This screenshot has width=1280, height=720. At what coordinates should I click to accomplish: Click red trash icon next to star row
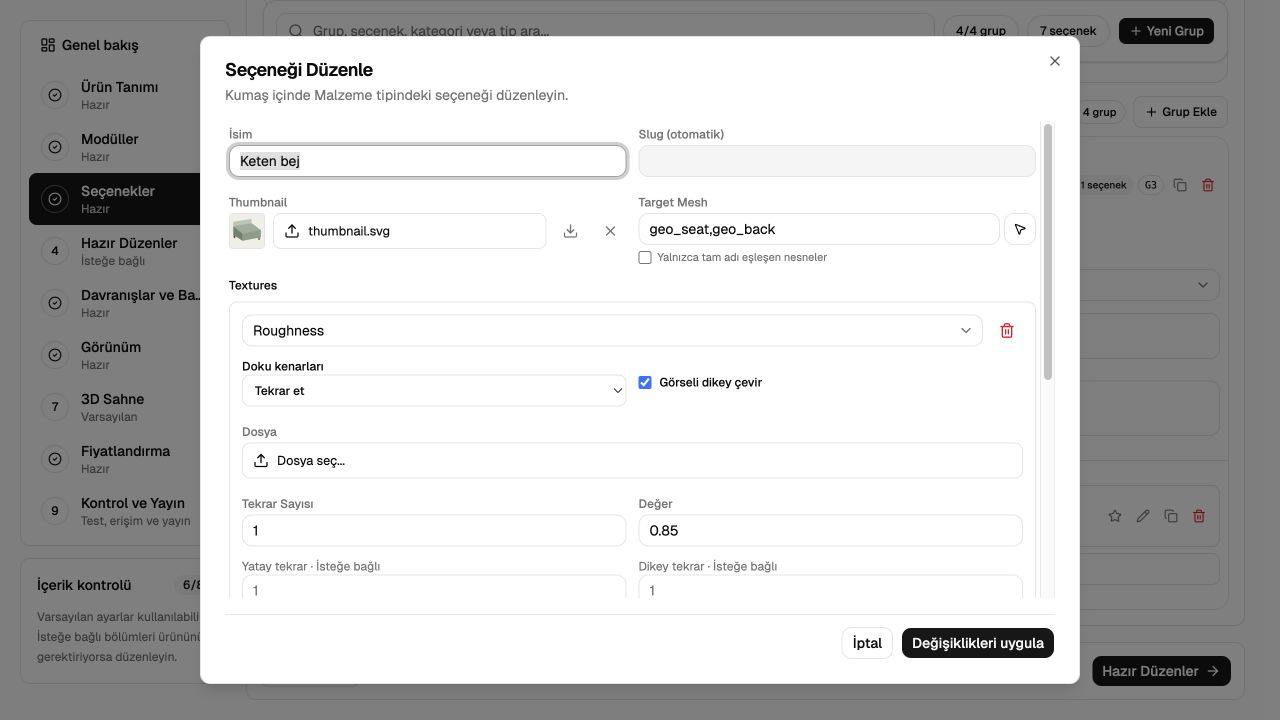(x=1199, y=516)
